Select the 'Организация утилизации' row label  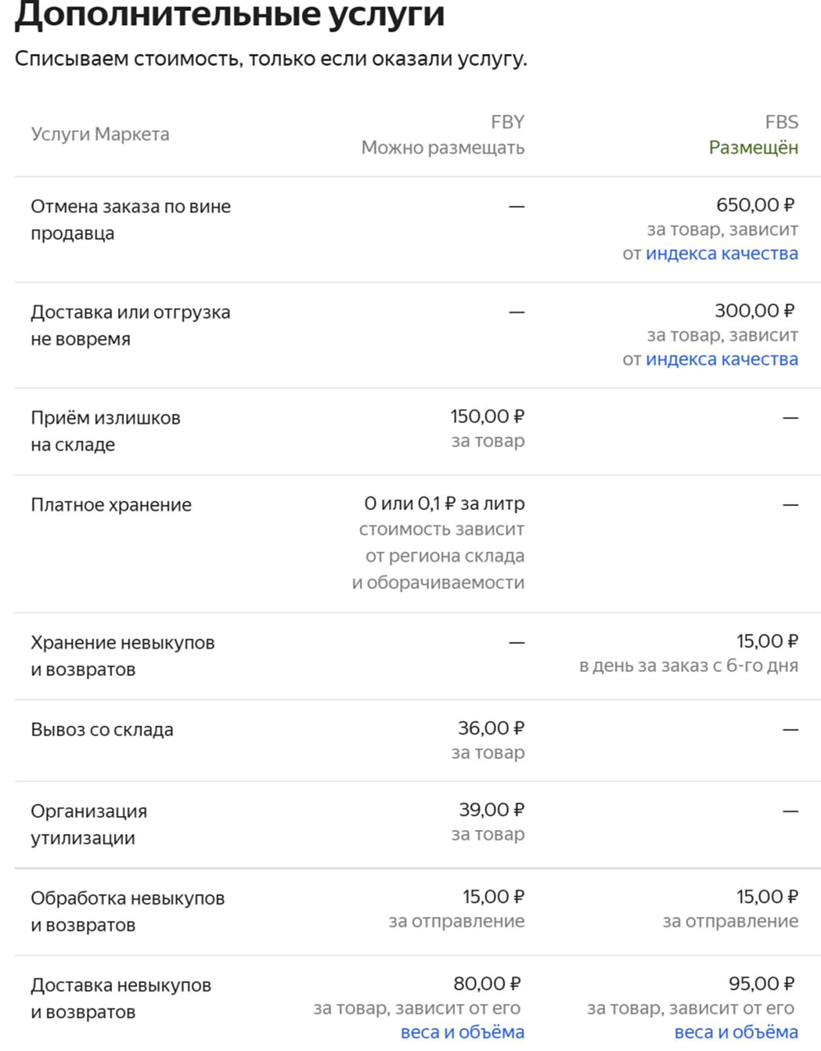[x=89, y=824]
